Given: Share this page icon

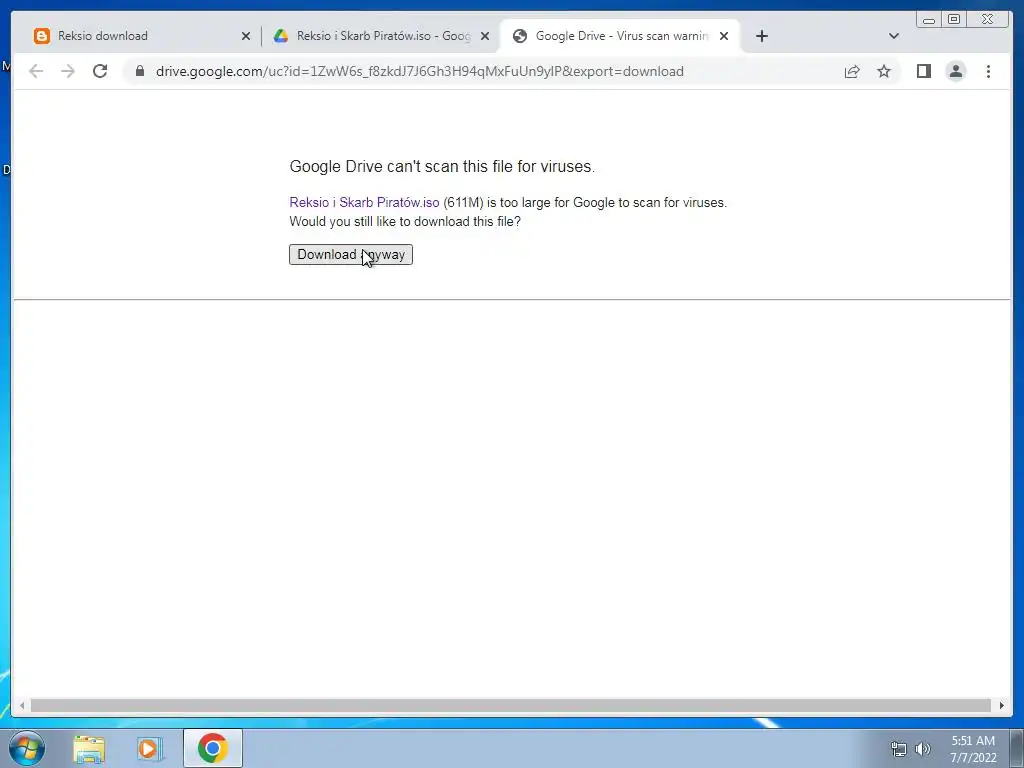Looking at the screenshot, I should (852, 71).
